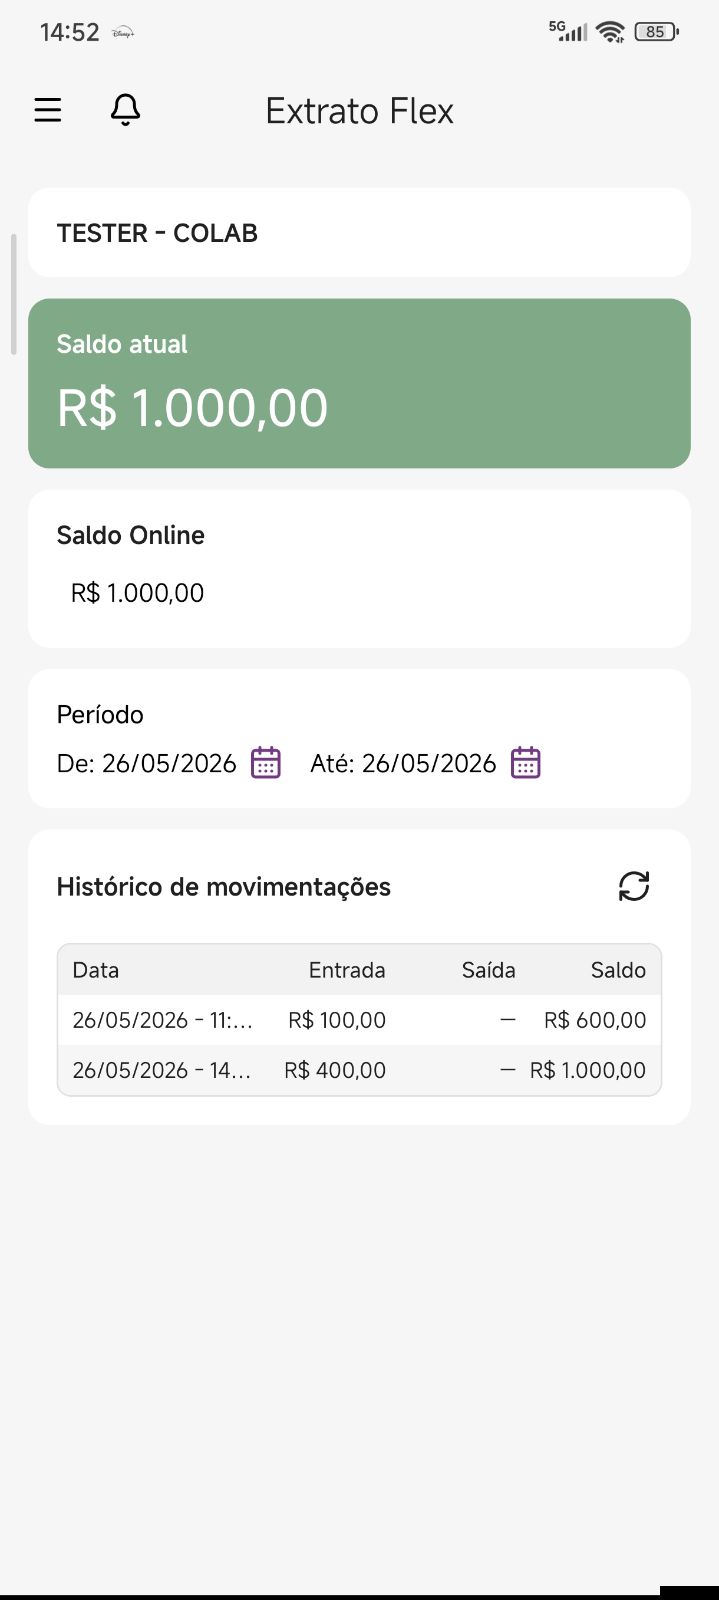Click the Saldo column header
Image resolution: width=719 pixels, height=1600 pixels.
click(x=618, y=970)
